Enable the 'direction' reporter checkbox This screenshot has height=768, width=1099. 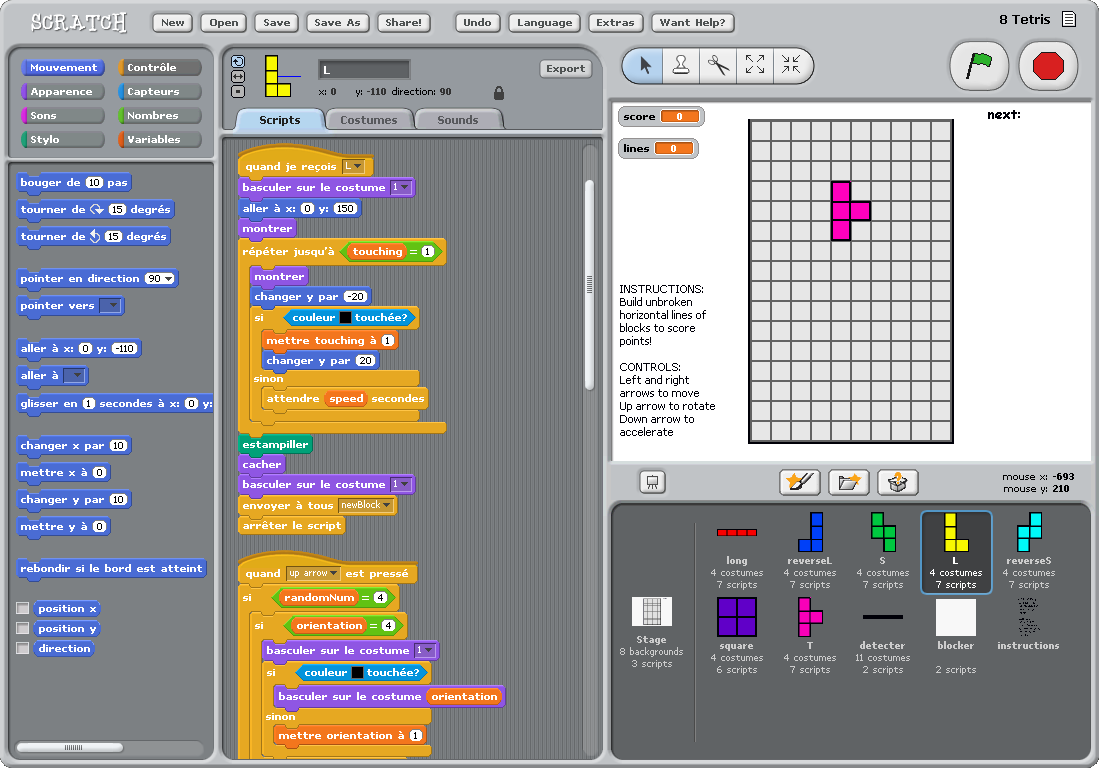[x=23, y=648]
